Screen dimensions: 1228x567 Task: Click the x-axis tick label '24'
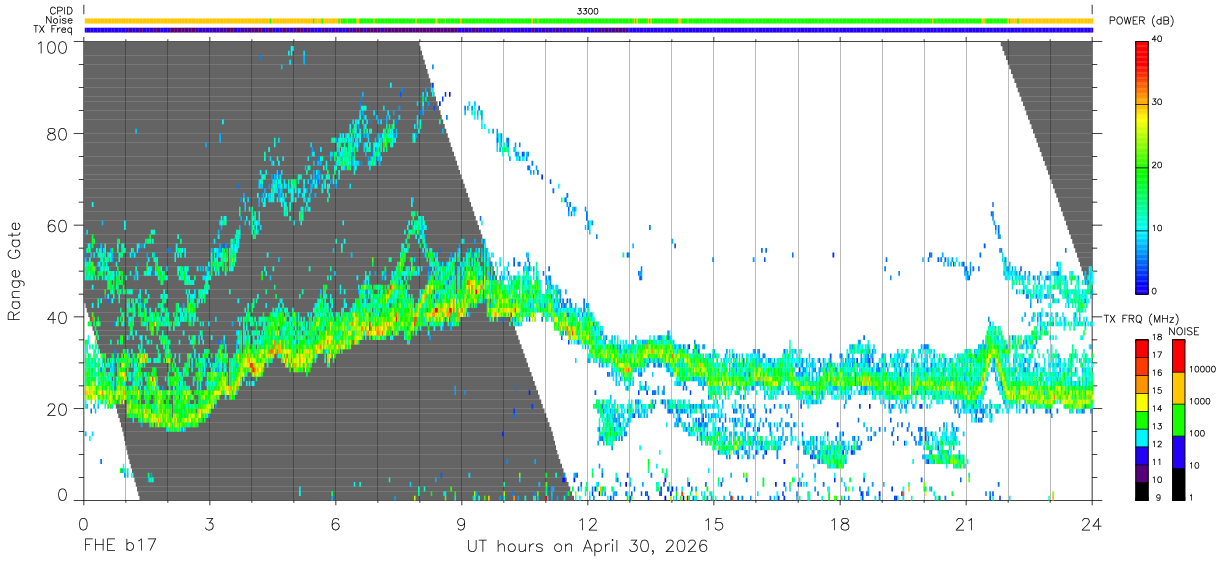(x=1092, y=524)
